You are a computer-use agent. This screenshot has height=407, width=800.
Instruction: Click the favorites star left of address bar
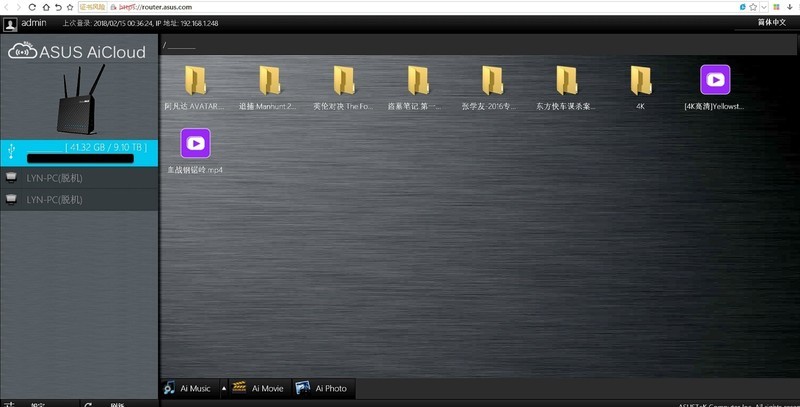[x=70, y=7]
